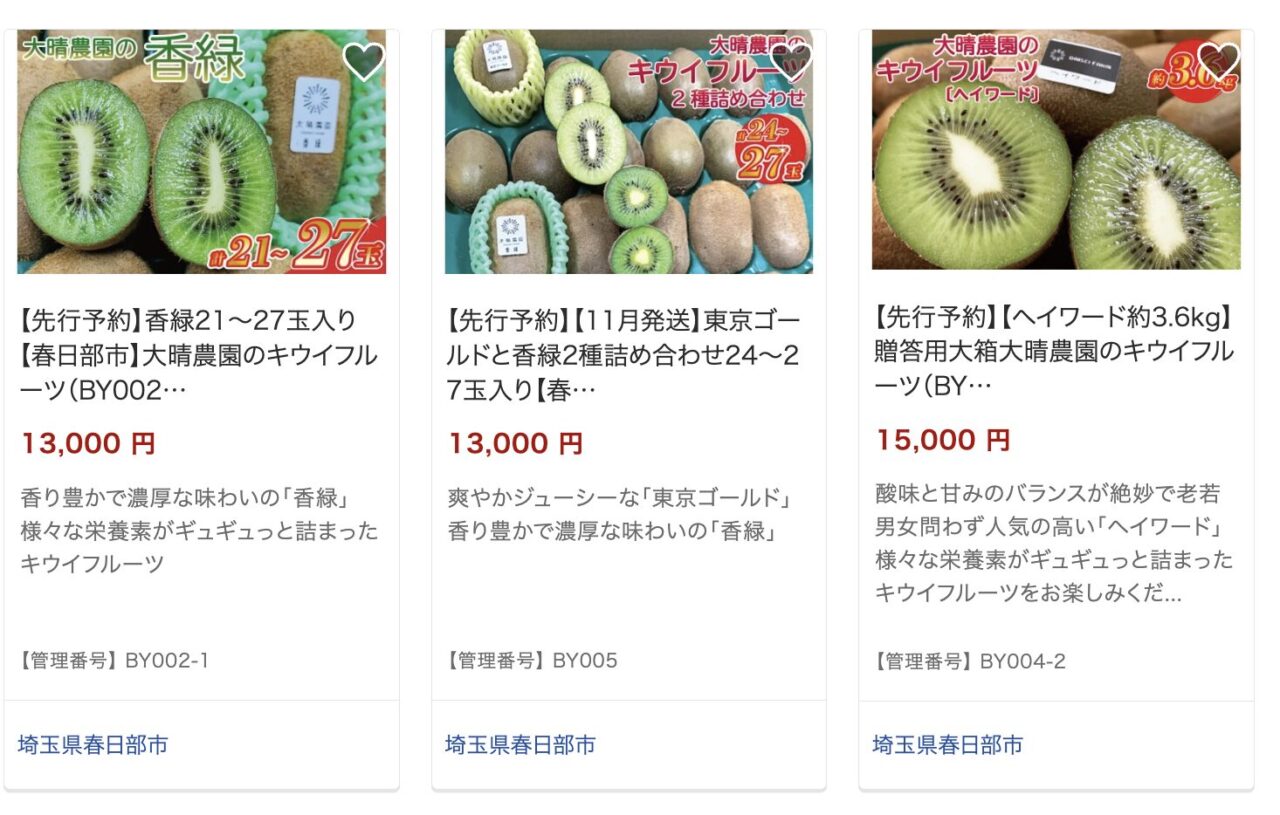Image resolution: width=1280 pixels, height=815 pixels.
Task: Click the 管理番号 BY004-2 label
Action: (970, 662)
